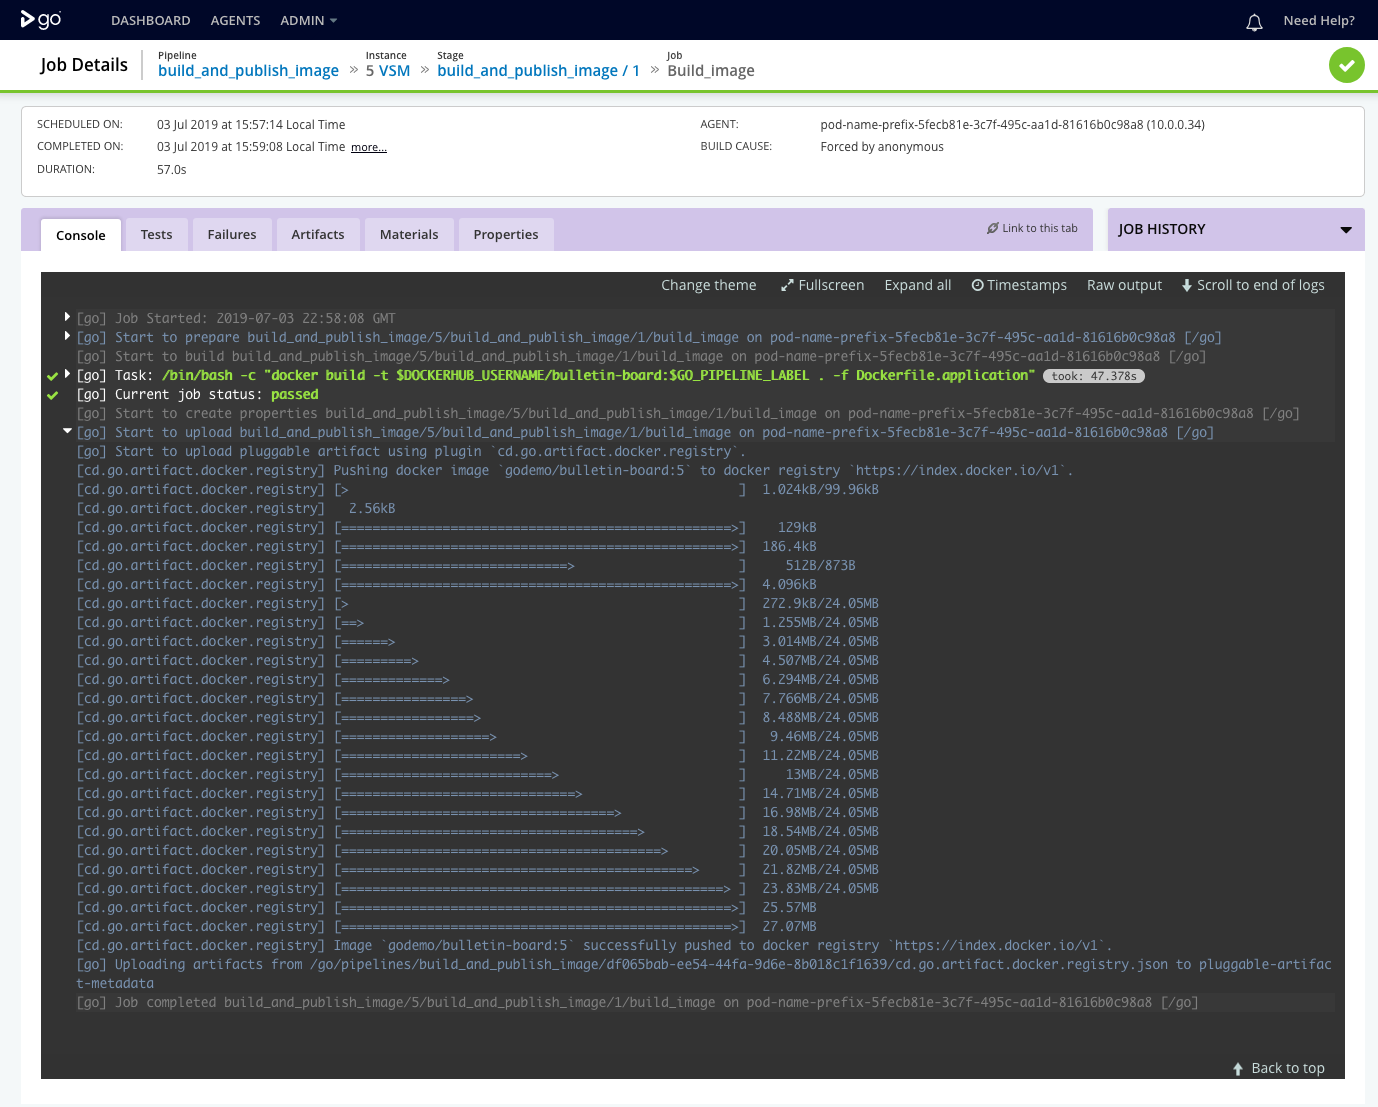Screen dimensions: 1378x1107
Task: Toggle Expand all log sections
Action: click(x=917, y=285)
